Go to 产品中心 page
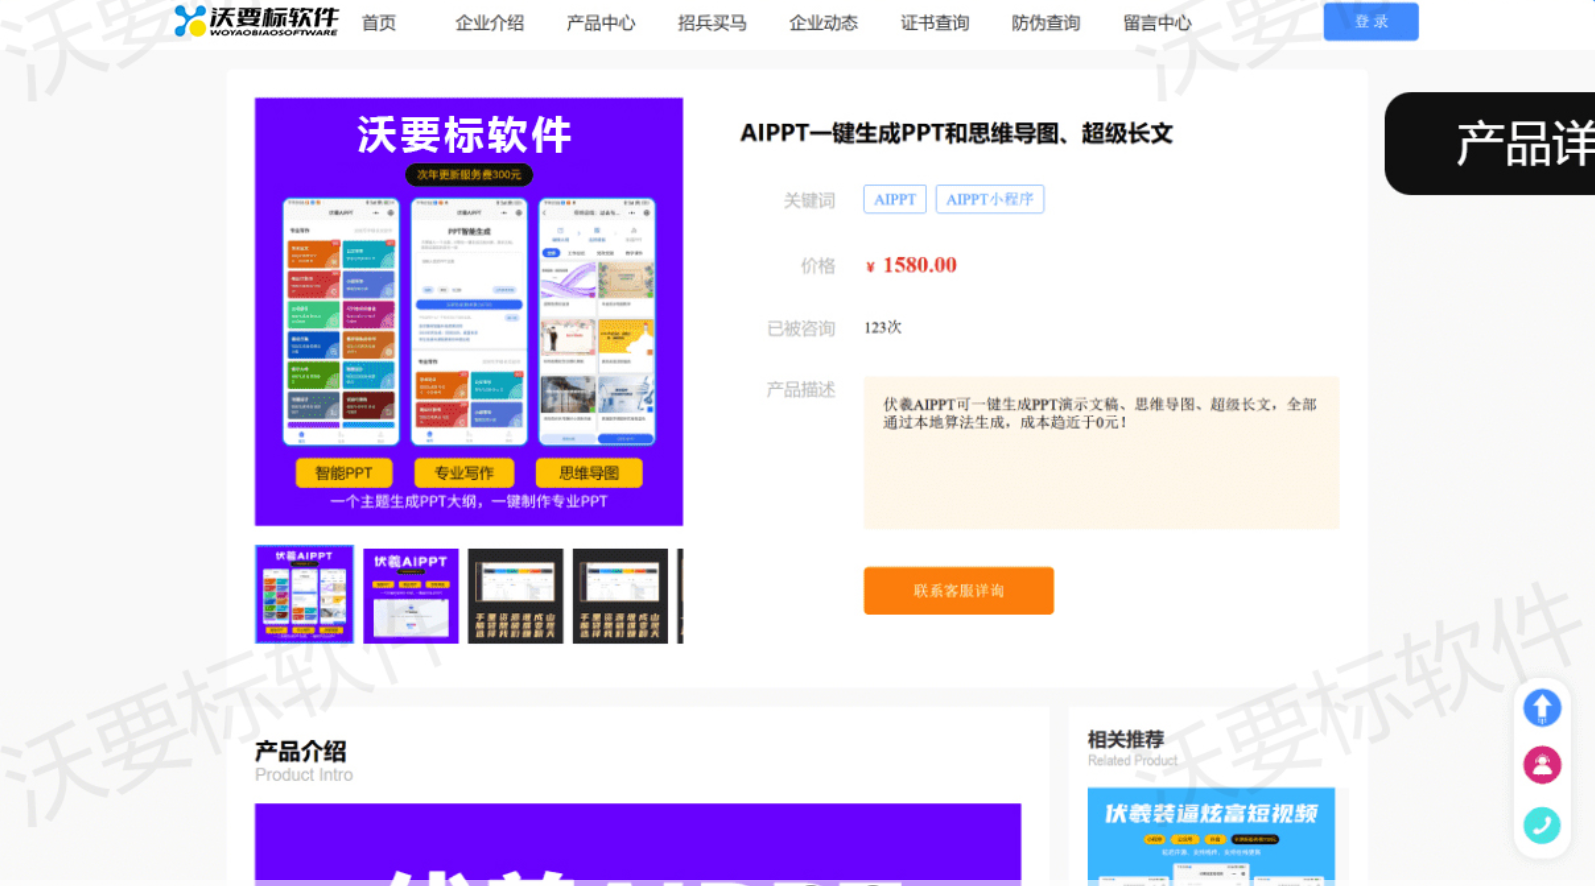The height and width of the screenshot is (886, 1595). [600, 23]
